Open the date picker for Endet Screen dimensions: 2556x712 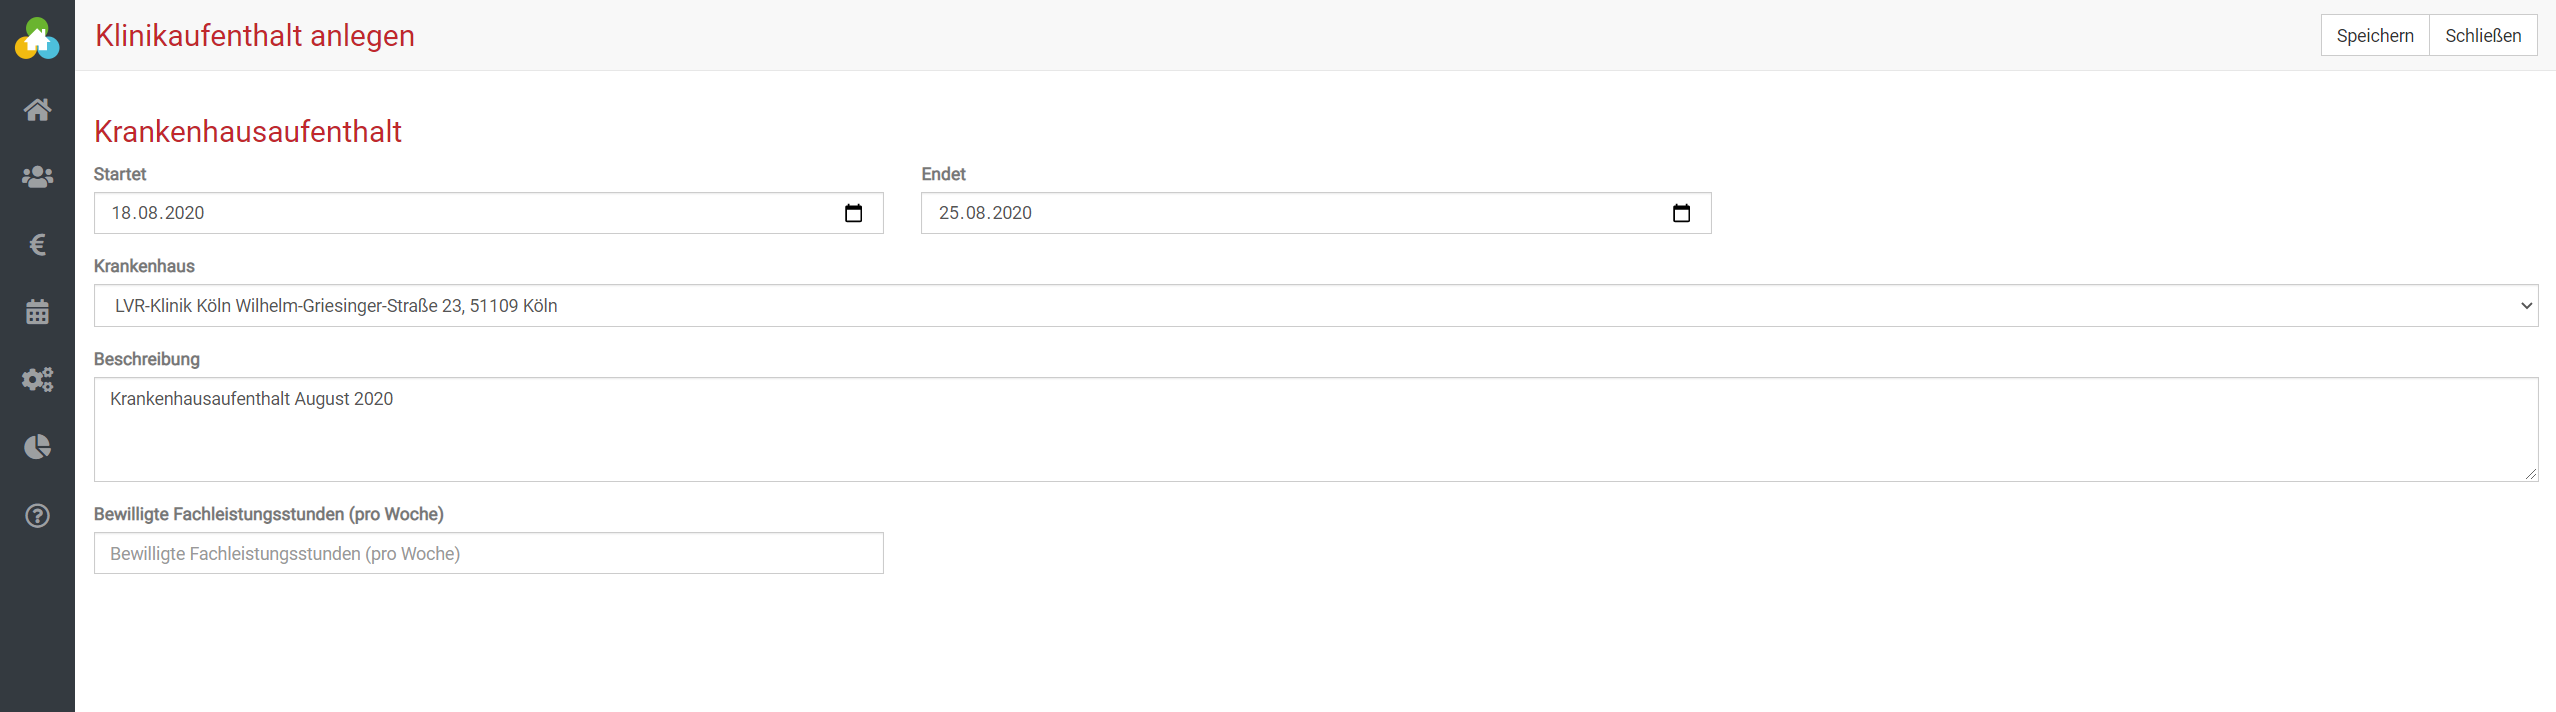[x=1681, y=213]
